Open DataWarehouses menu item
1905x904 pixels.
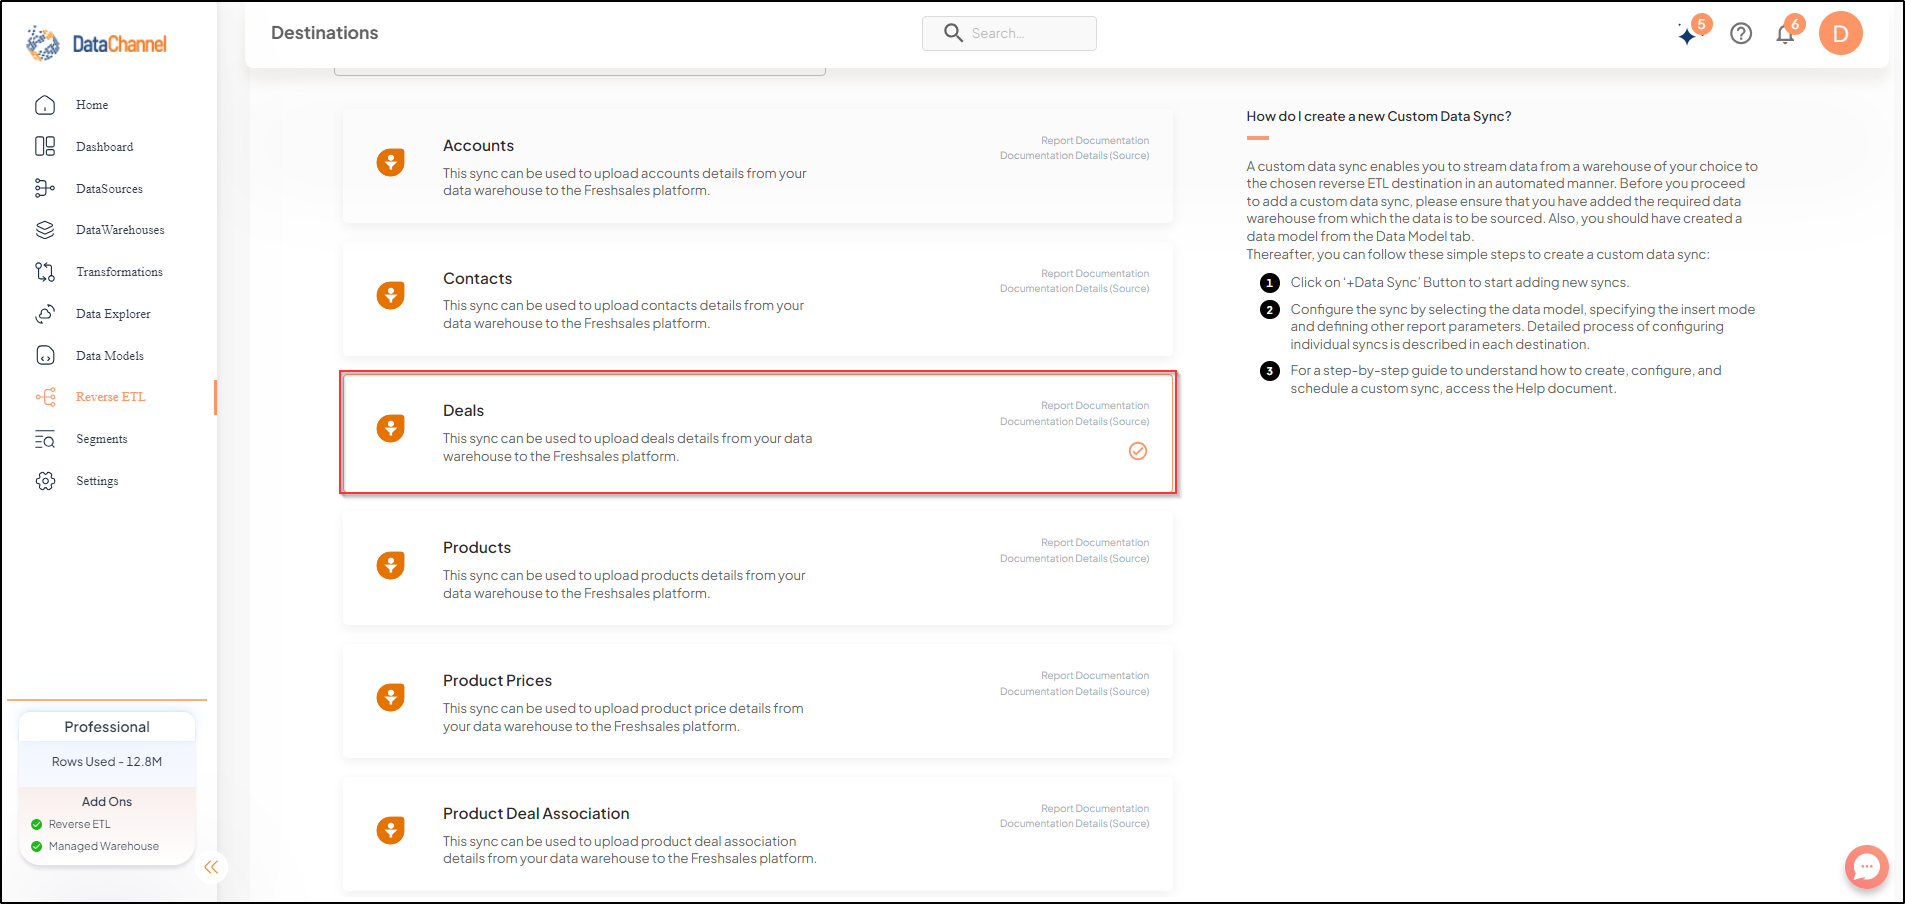click(x=120, y=230)
